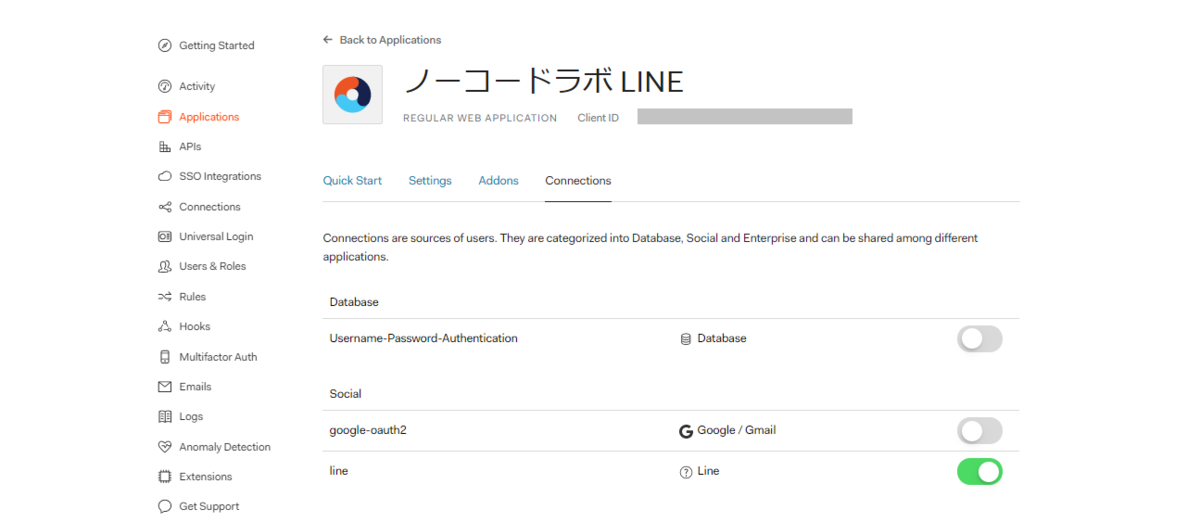
Task: Navigate to APIs in sidebar
Action: [190, 147]
